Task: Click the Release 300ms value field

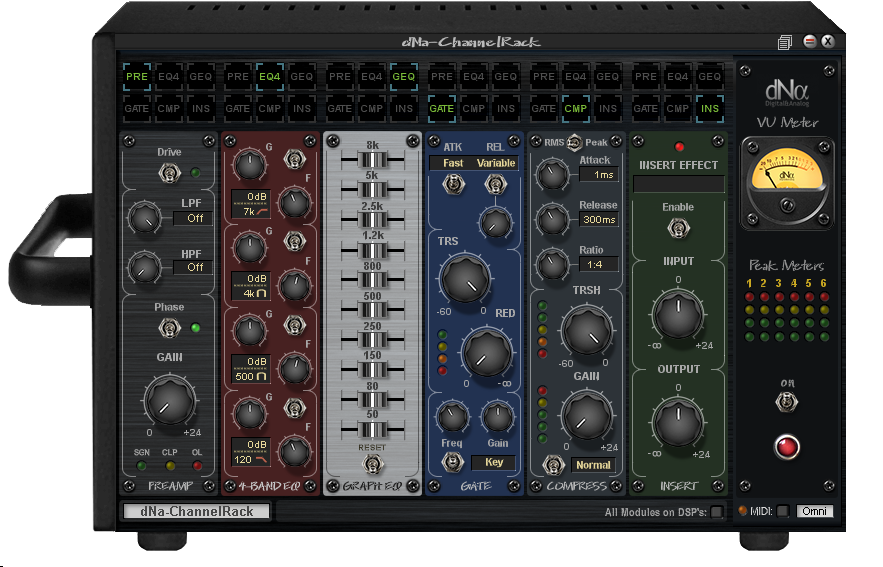Action: pyautogui.click(x=599, y=220)
